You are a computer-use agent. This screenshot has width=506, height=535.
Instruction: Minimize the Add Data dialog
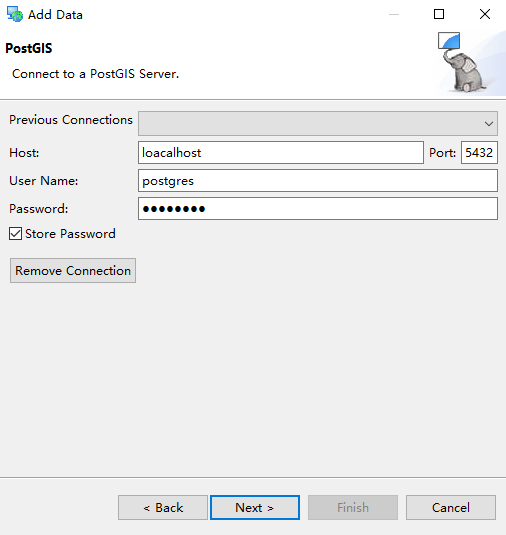tap(394, 14)
